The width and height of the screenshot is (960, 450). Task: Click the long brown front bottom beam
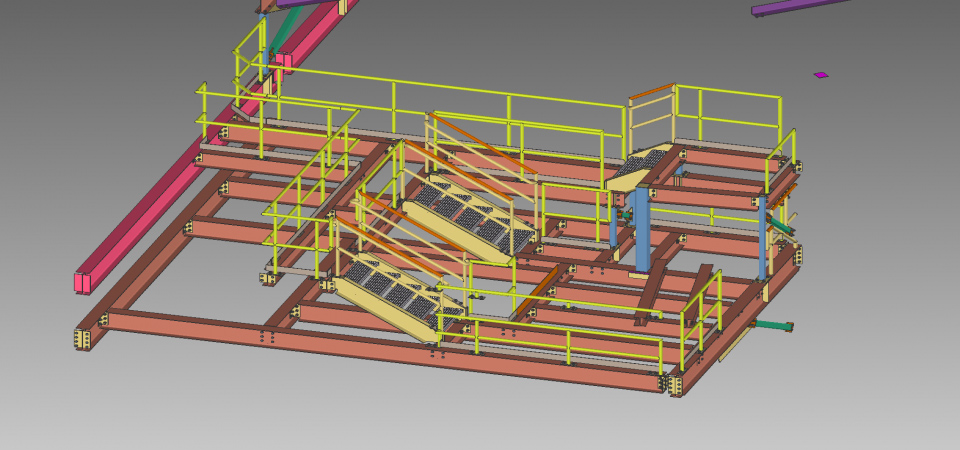[380, 351]
